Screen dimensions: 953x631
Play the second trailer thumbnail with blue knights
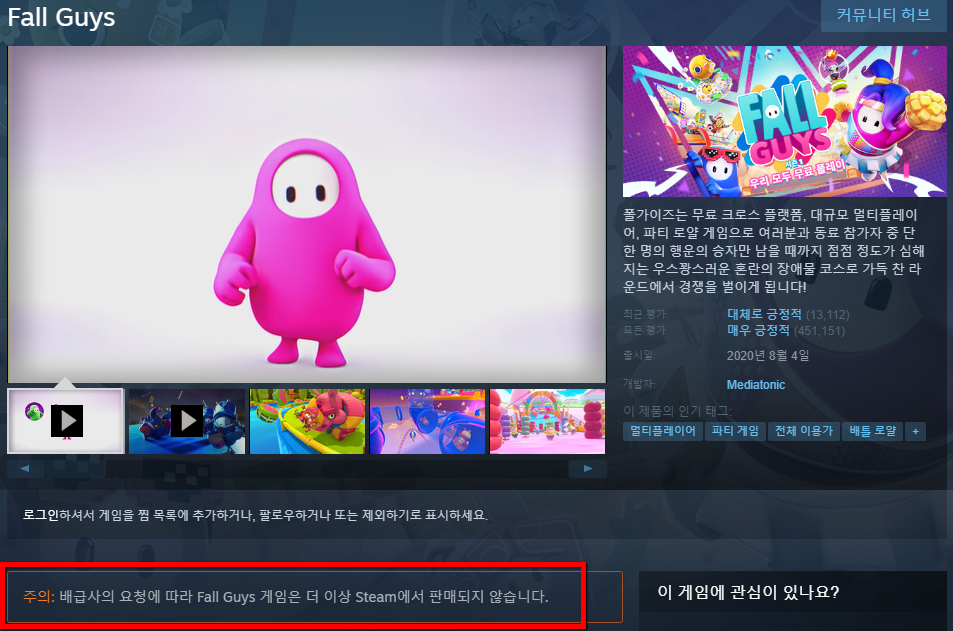(187, 421)
